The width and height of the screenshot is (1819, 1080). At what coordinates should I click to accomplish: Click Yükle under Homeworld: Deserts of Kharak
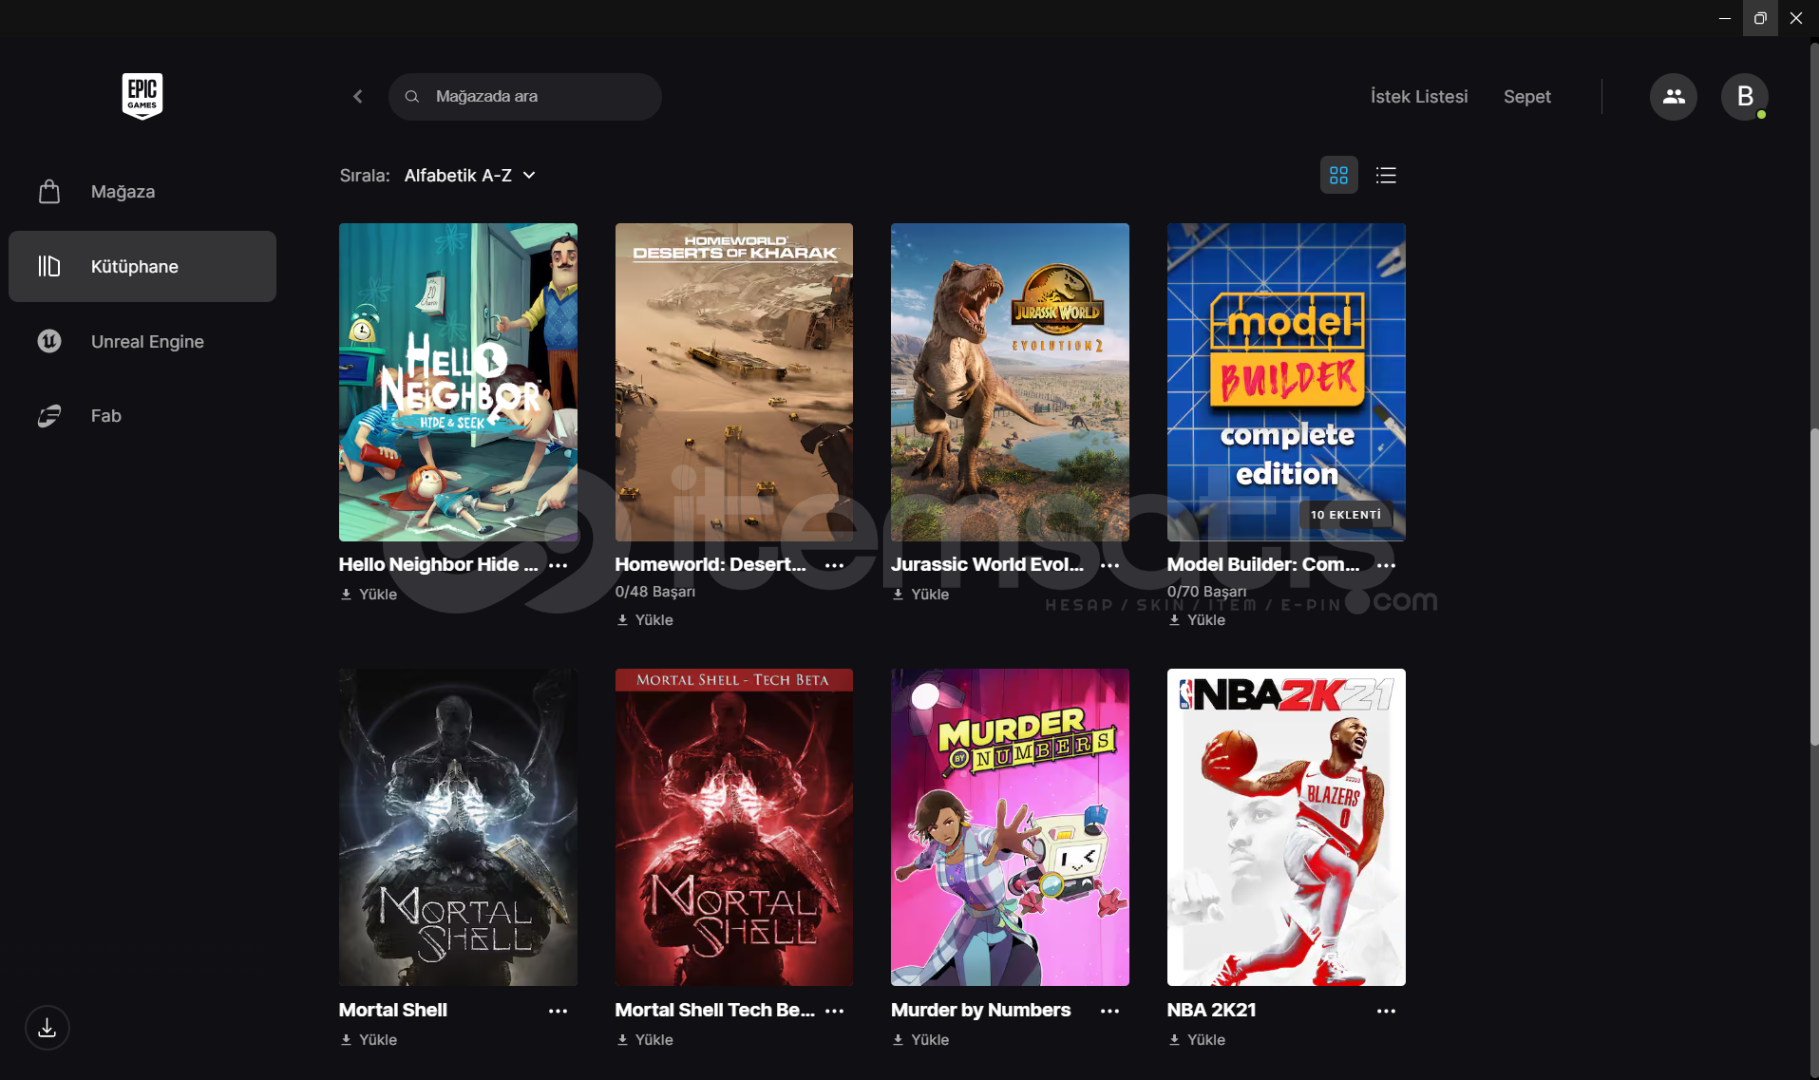pyautogui.click(x=645, y=620)
